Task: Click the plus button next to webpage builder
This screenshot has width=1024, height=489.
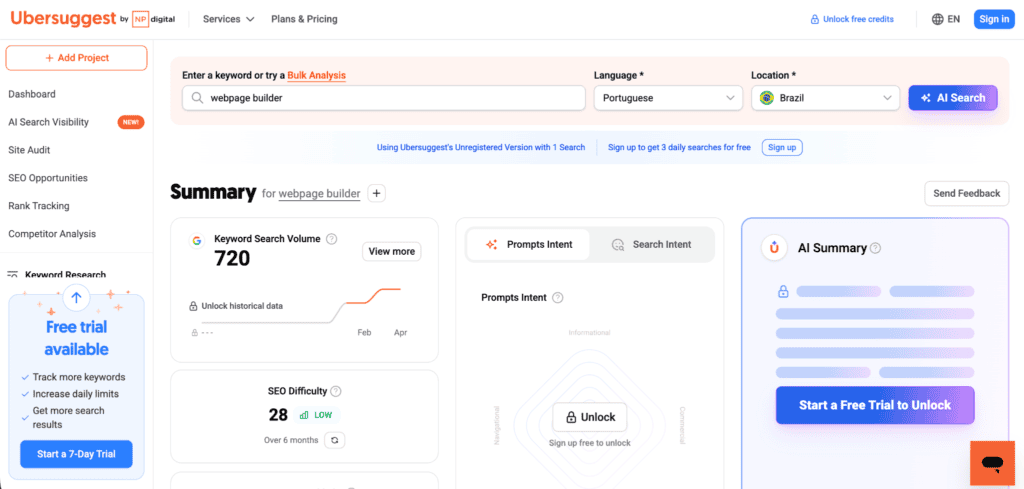Action: (377, 193)
